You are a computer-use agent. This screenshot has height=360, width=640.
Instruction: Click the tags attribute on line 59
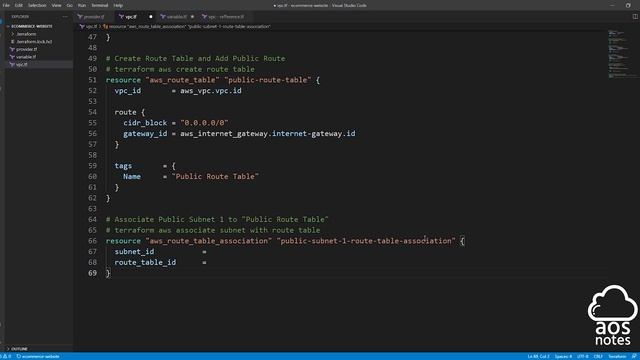(123, 166)
